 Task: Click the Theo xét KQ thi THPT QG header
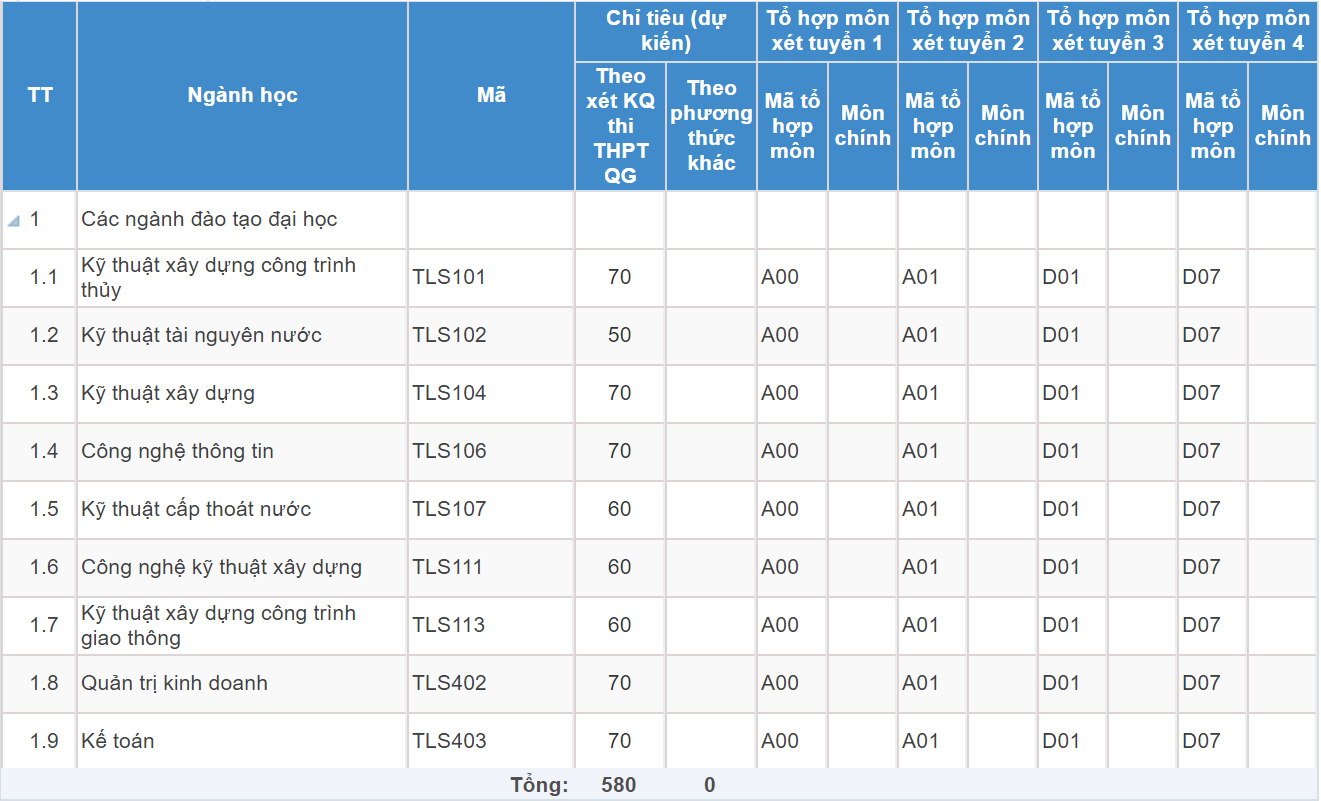tap(620, 126)
